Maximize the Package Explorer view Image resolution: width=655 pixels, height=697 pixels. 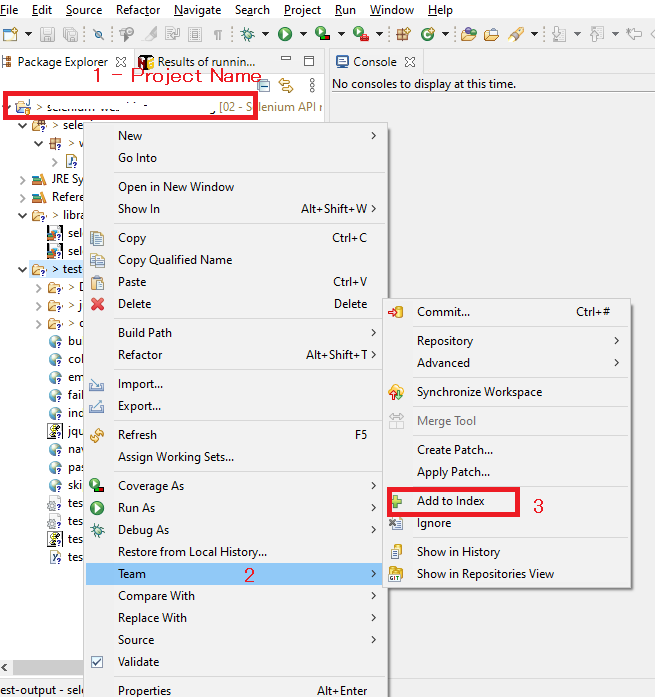[x=309, y=61]
